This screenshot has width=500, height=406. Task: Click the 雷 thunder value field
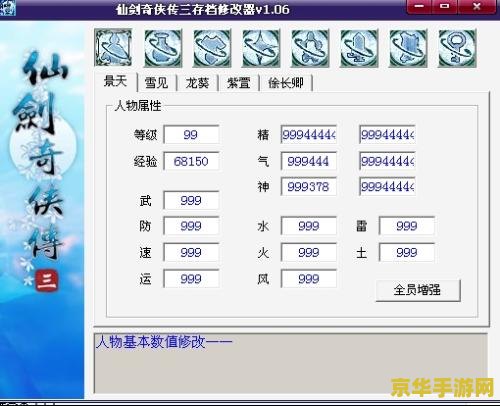407,226
